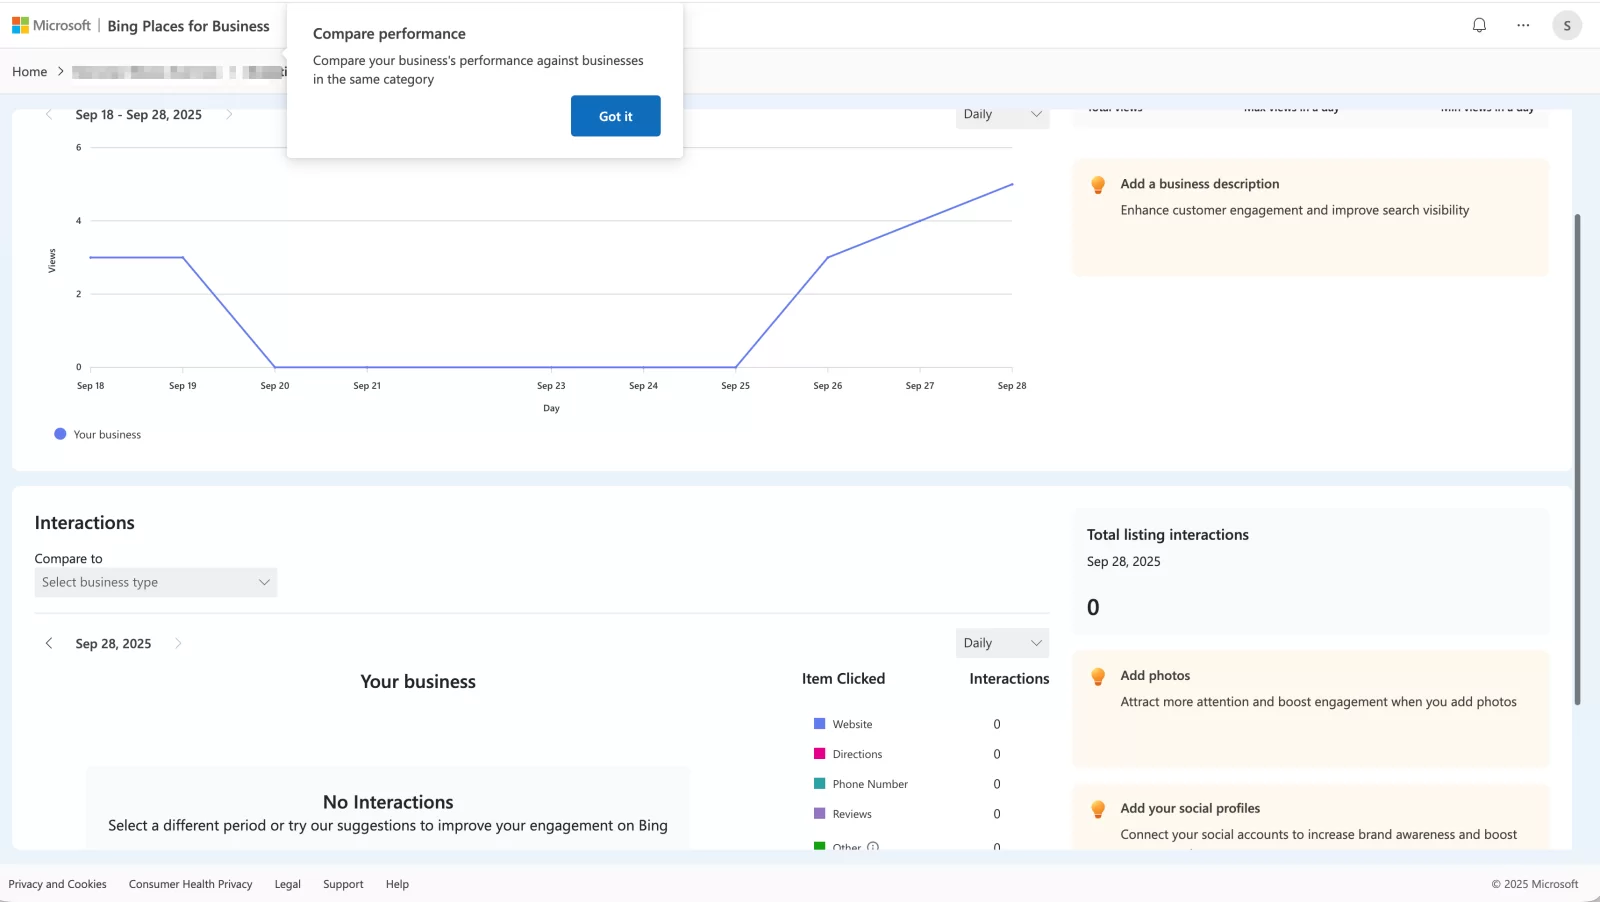Click the Website color swatch in legend

tap(820, 724)
